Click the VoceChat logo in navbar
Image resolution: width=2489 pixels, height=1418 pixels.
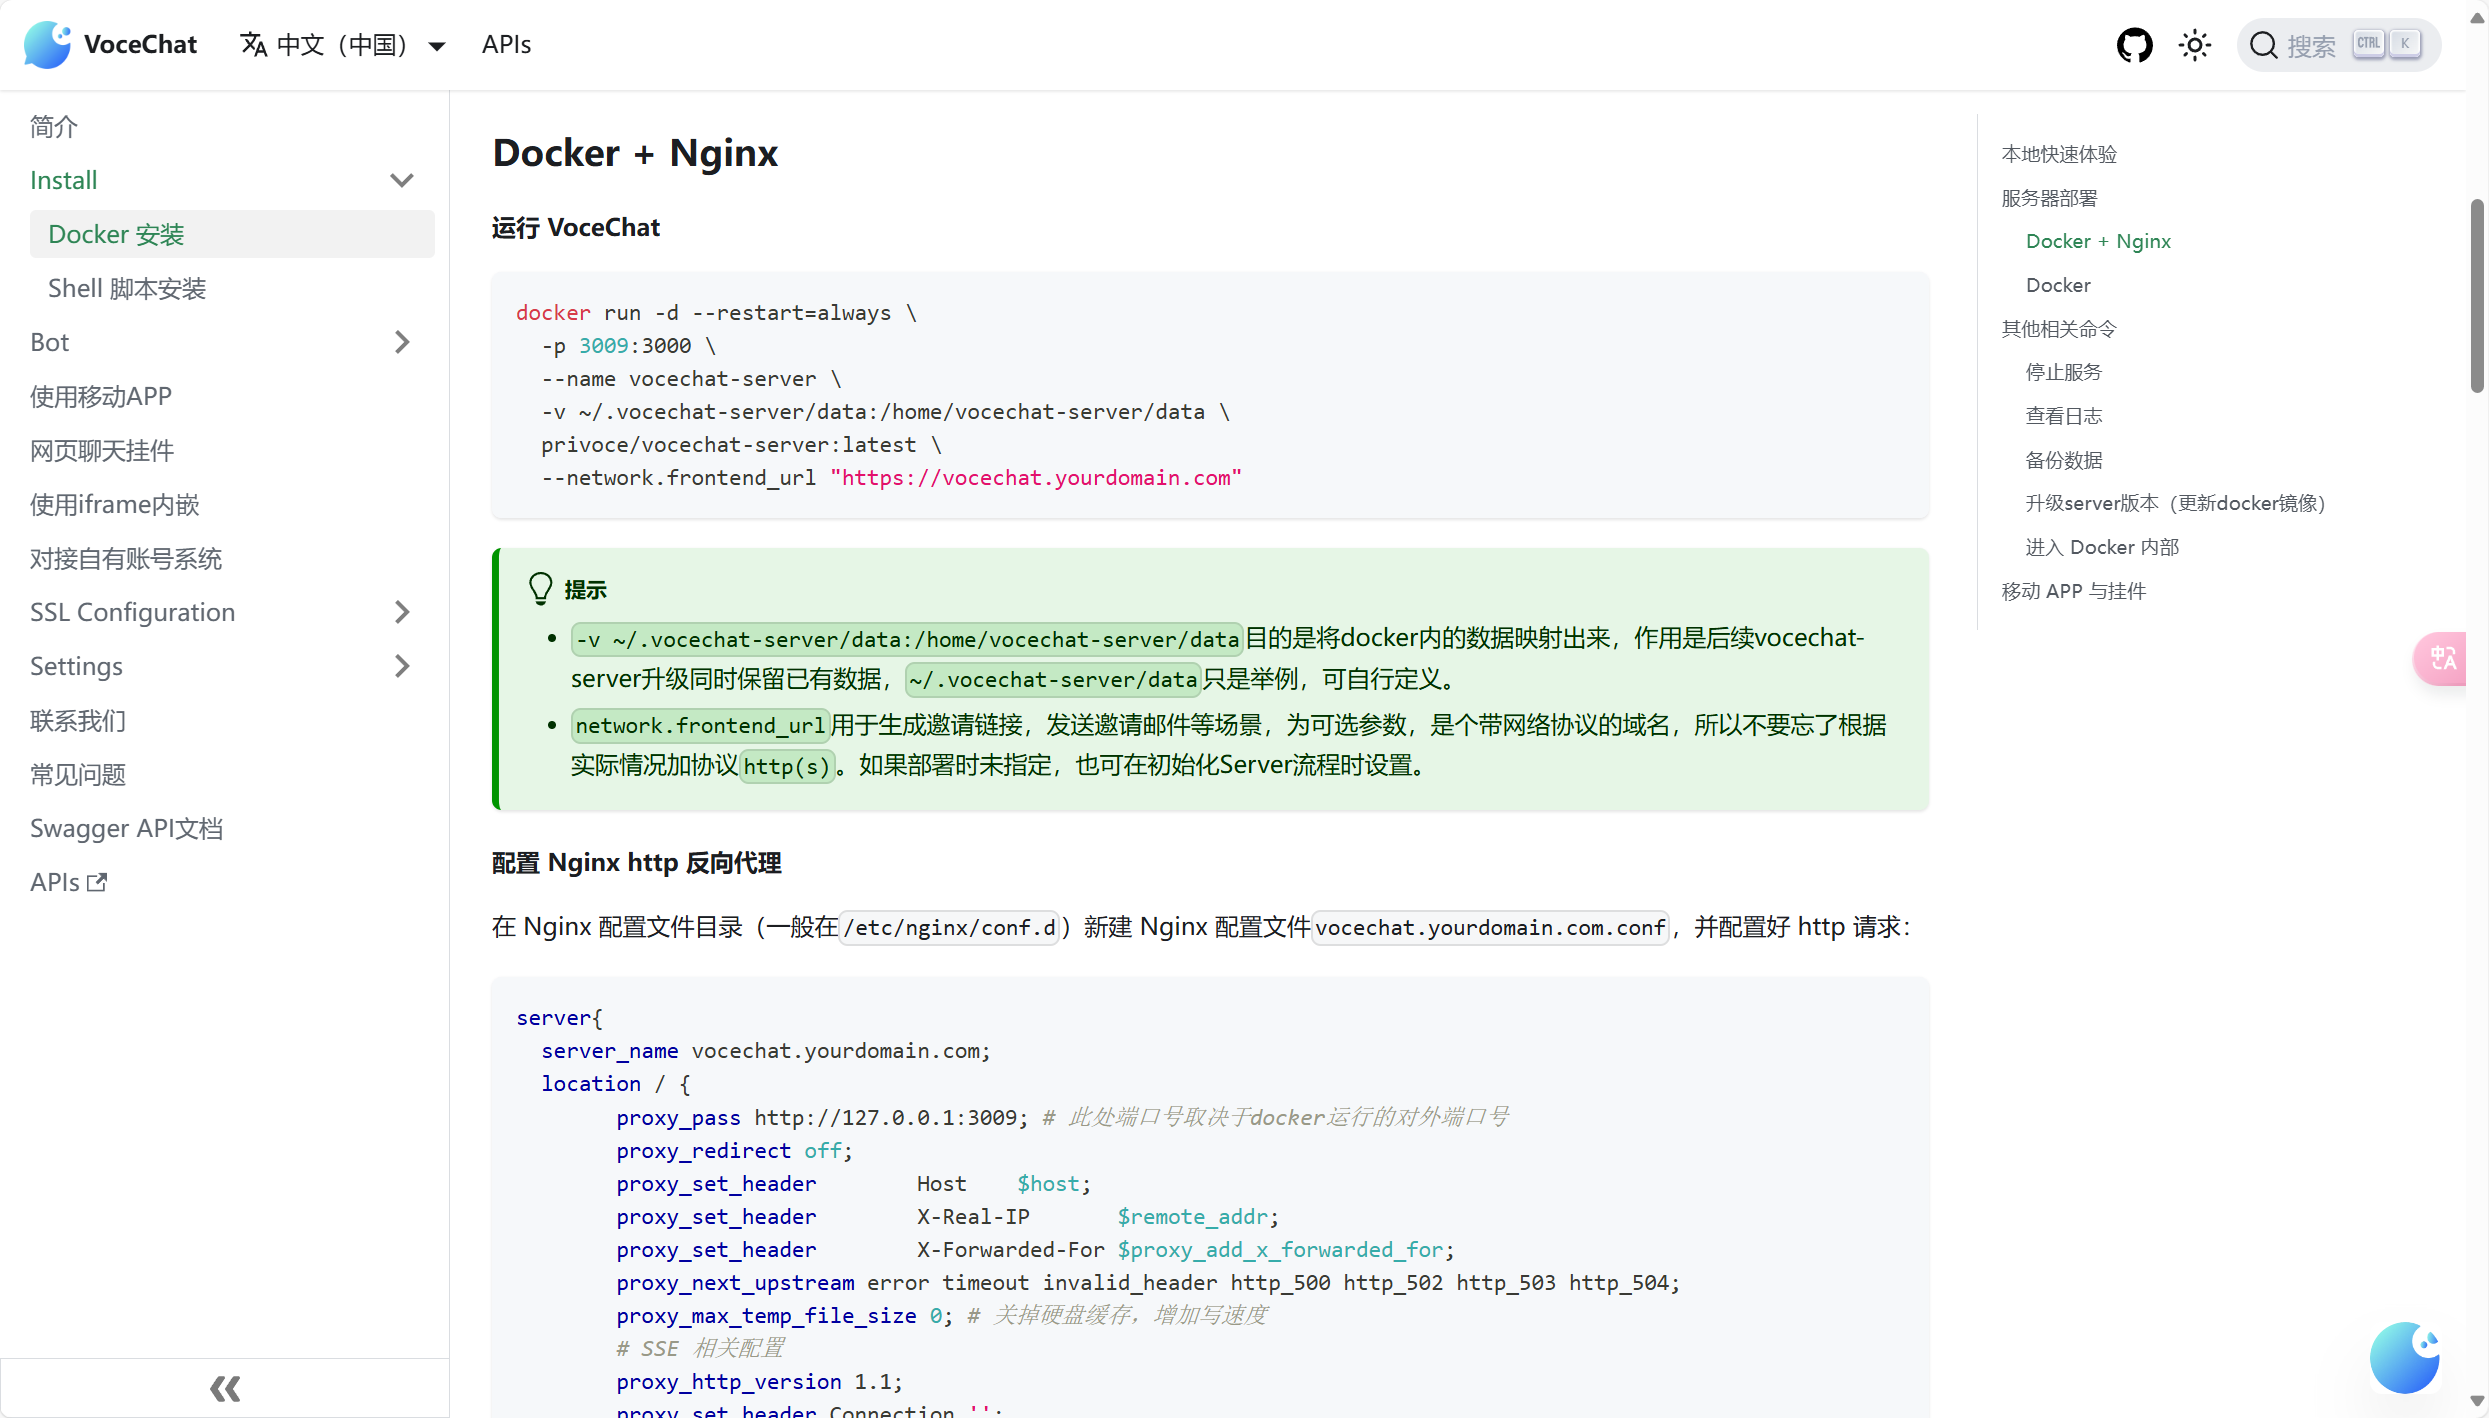coord(47,45)
